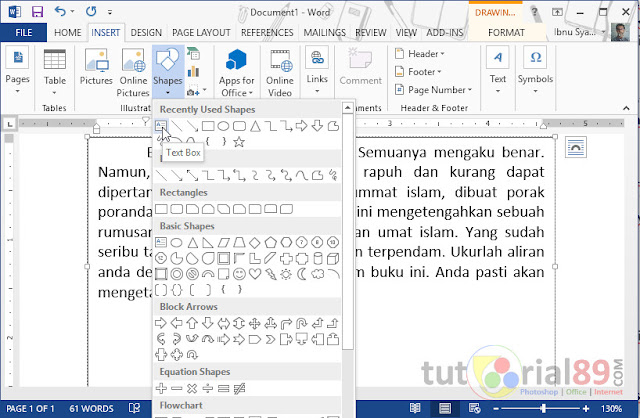Image resolution: width=640 pixels, height=418 pixels.
Task: Insert an Online Video
Action: (x=280, y=73)
